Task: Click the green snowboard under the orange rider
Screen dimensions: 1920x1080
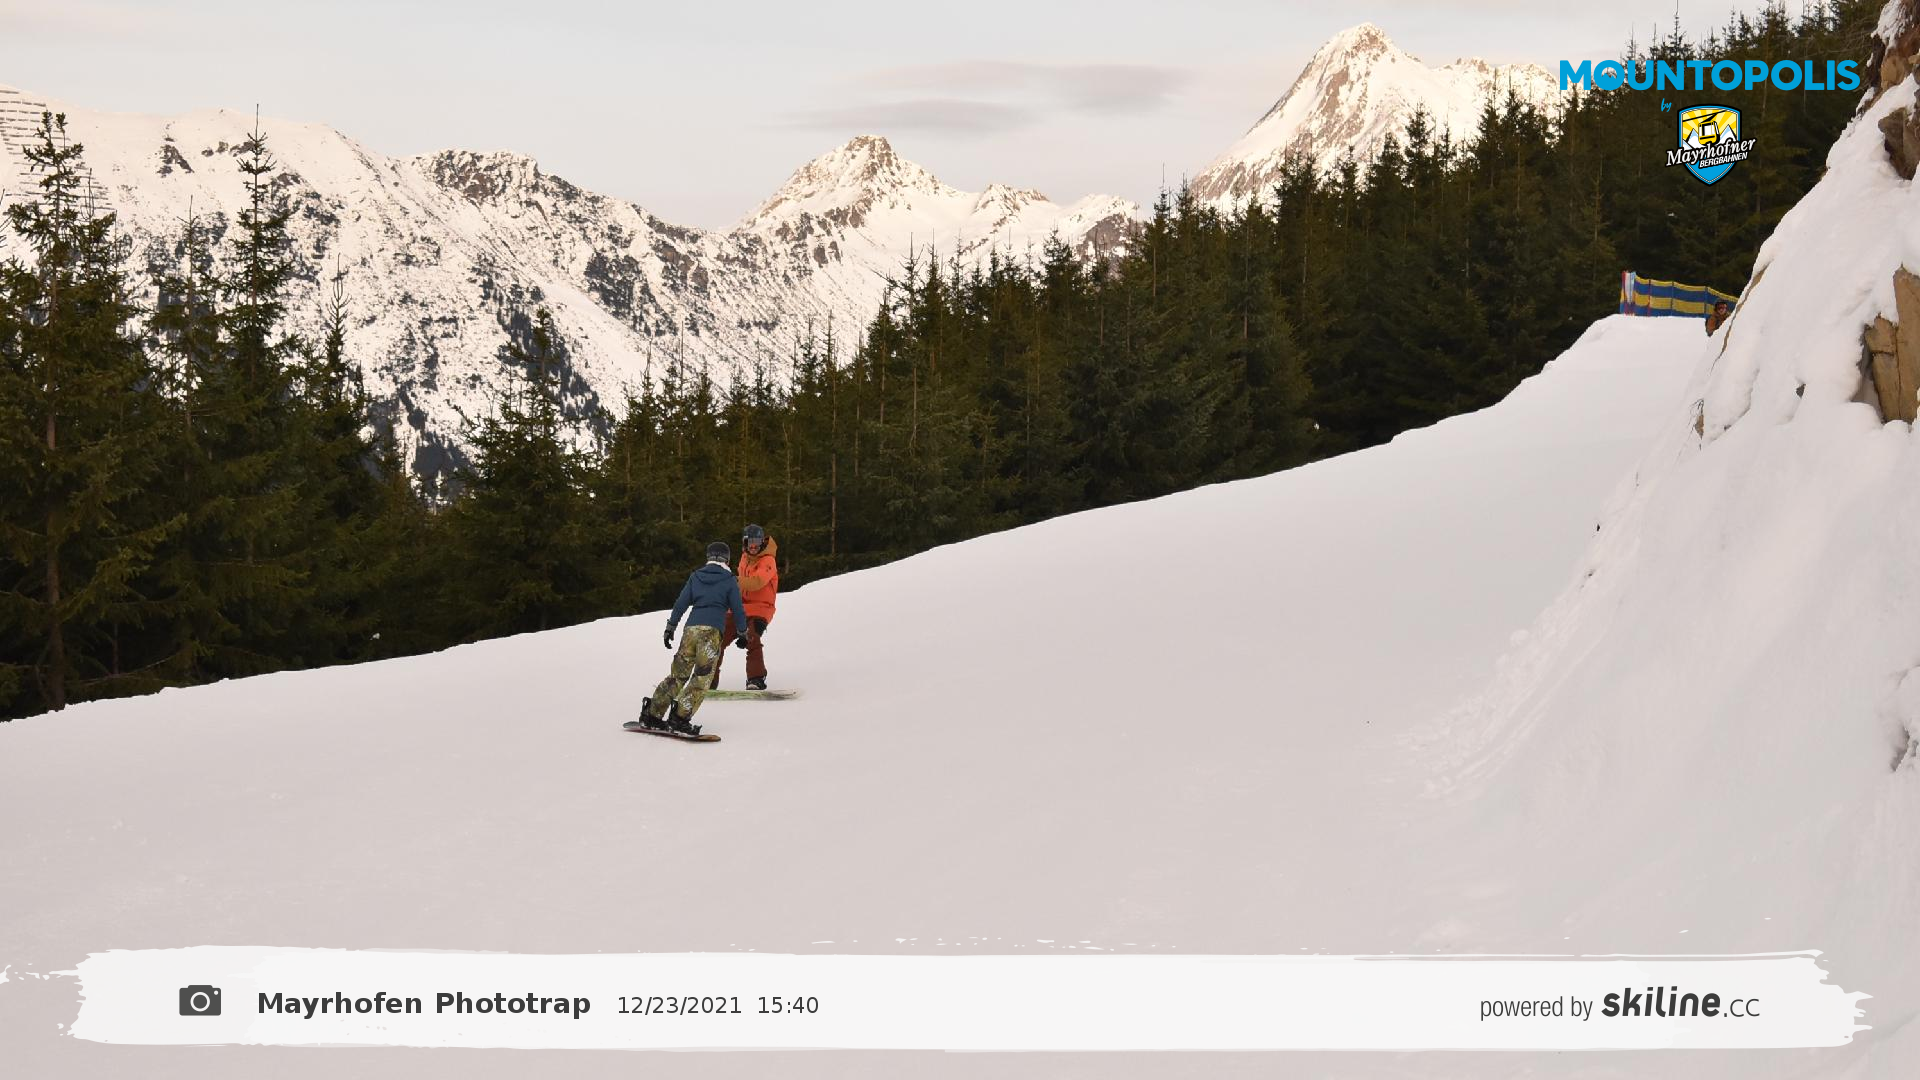Action: (x=752, y=694)
